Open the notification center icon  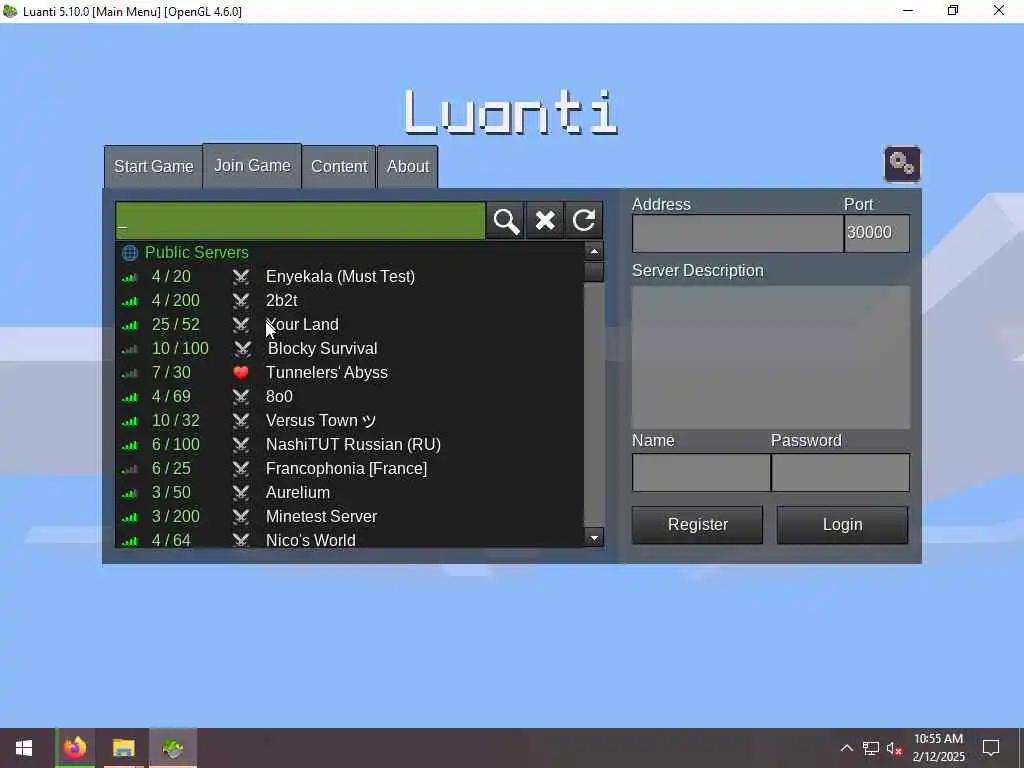(991, 748)
